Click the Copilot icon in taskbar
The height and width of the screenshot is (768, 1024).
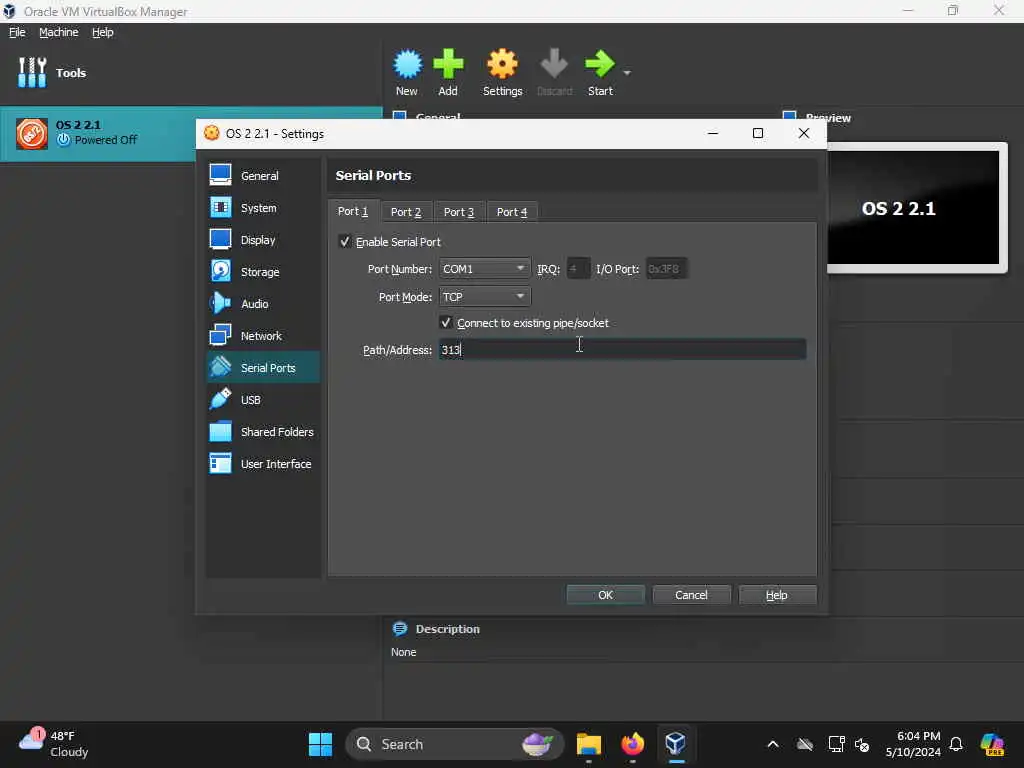[x=992, y=744]
